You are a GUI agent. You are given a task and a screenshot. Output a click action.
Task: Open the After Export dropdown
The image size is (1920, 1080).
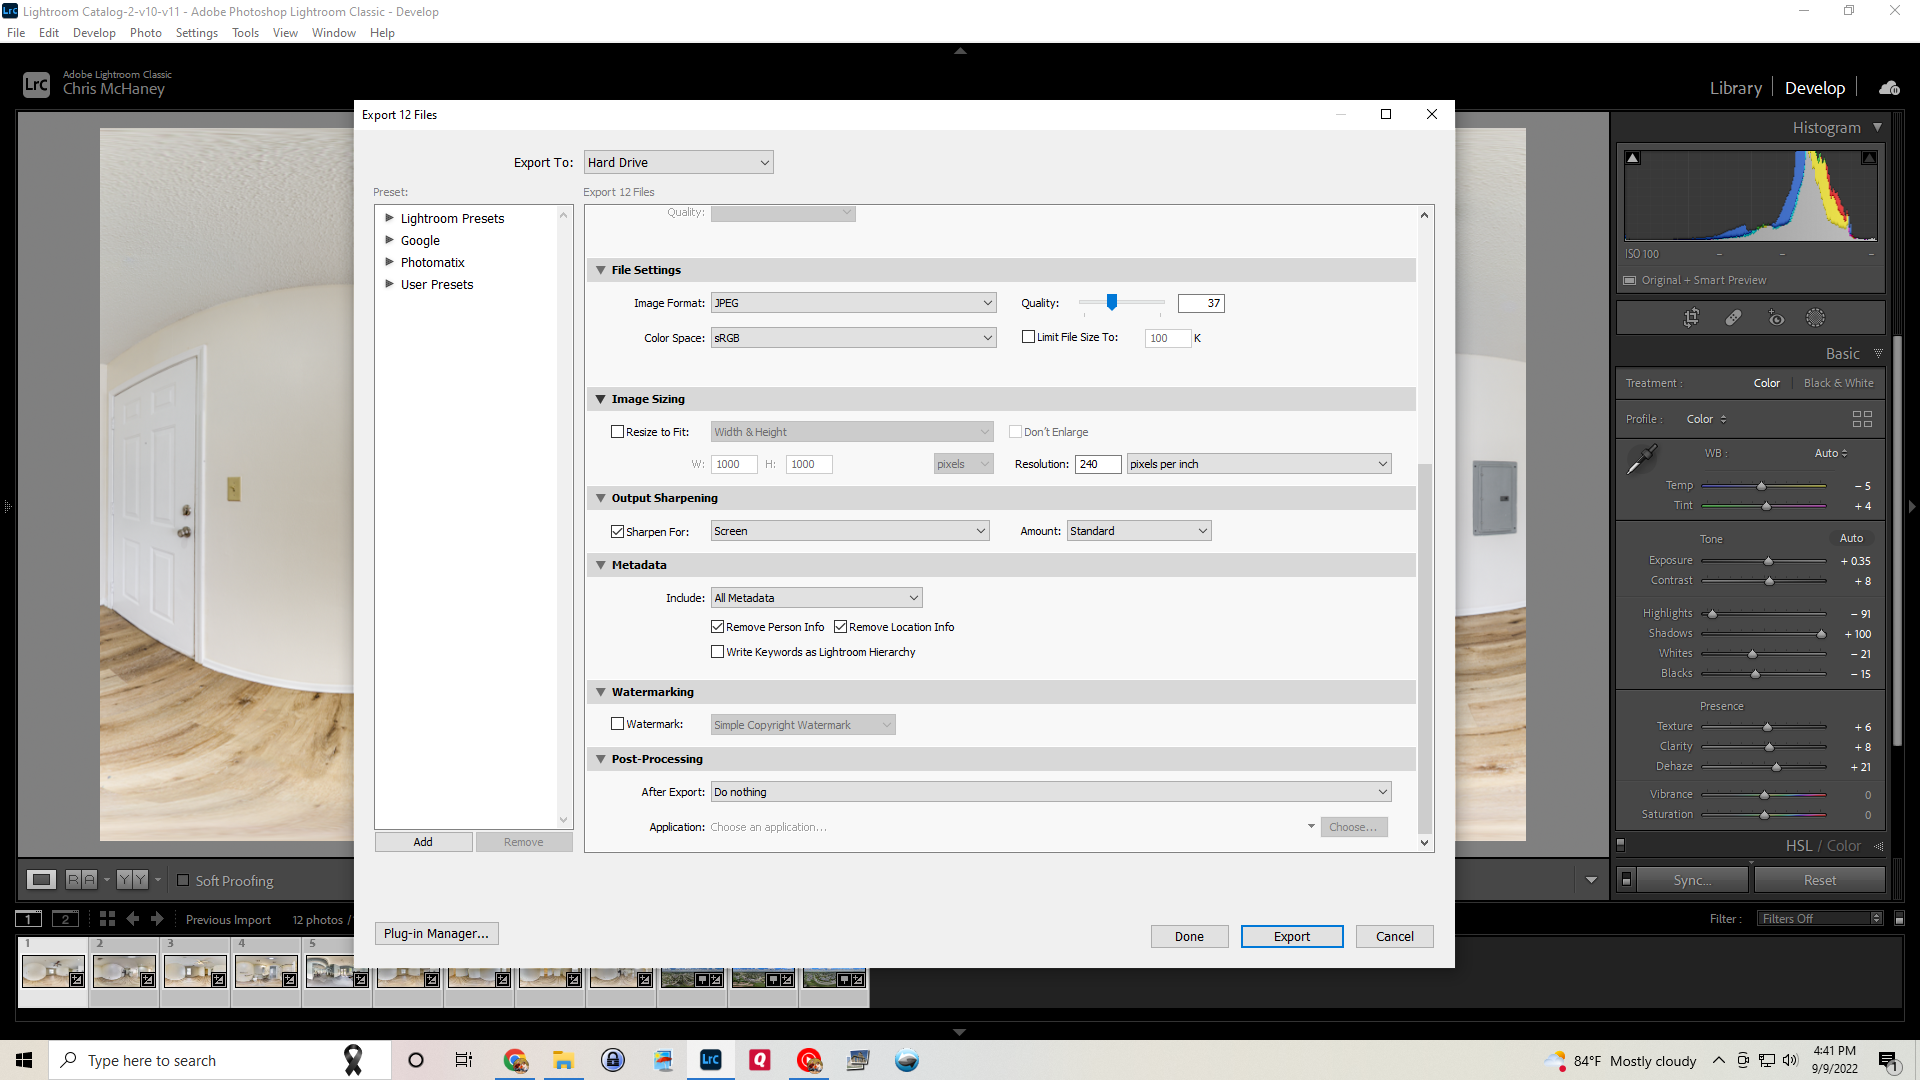tap(1050, 791)
